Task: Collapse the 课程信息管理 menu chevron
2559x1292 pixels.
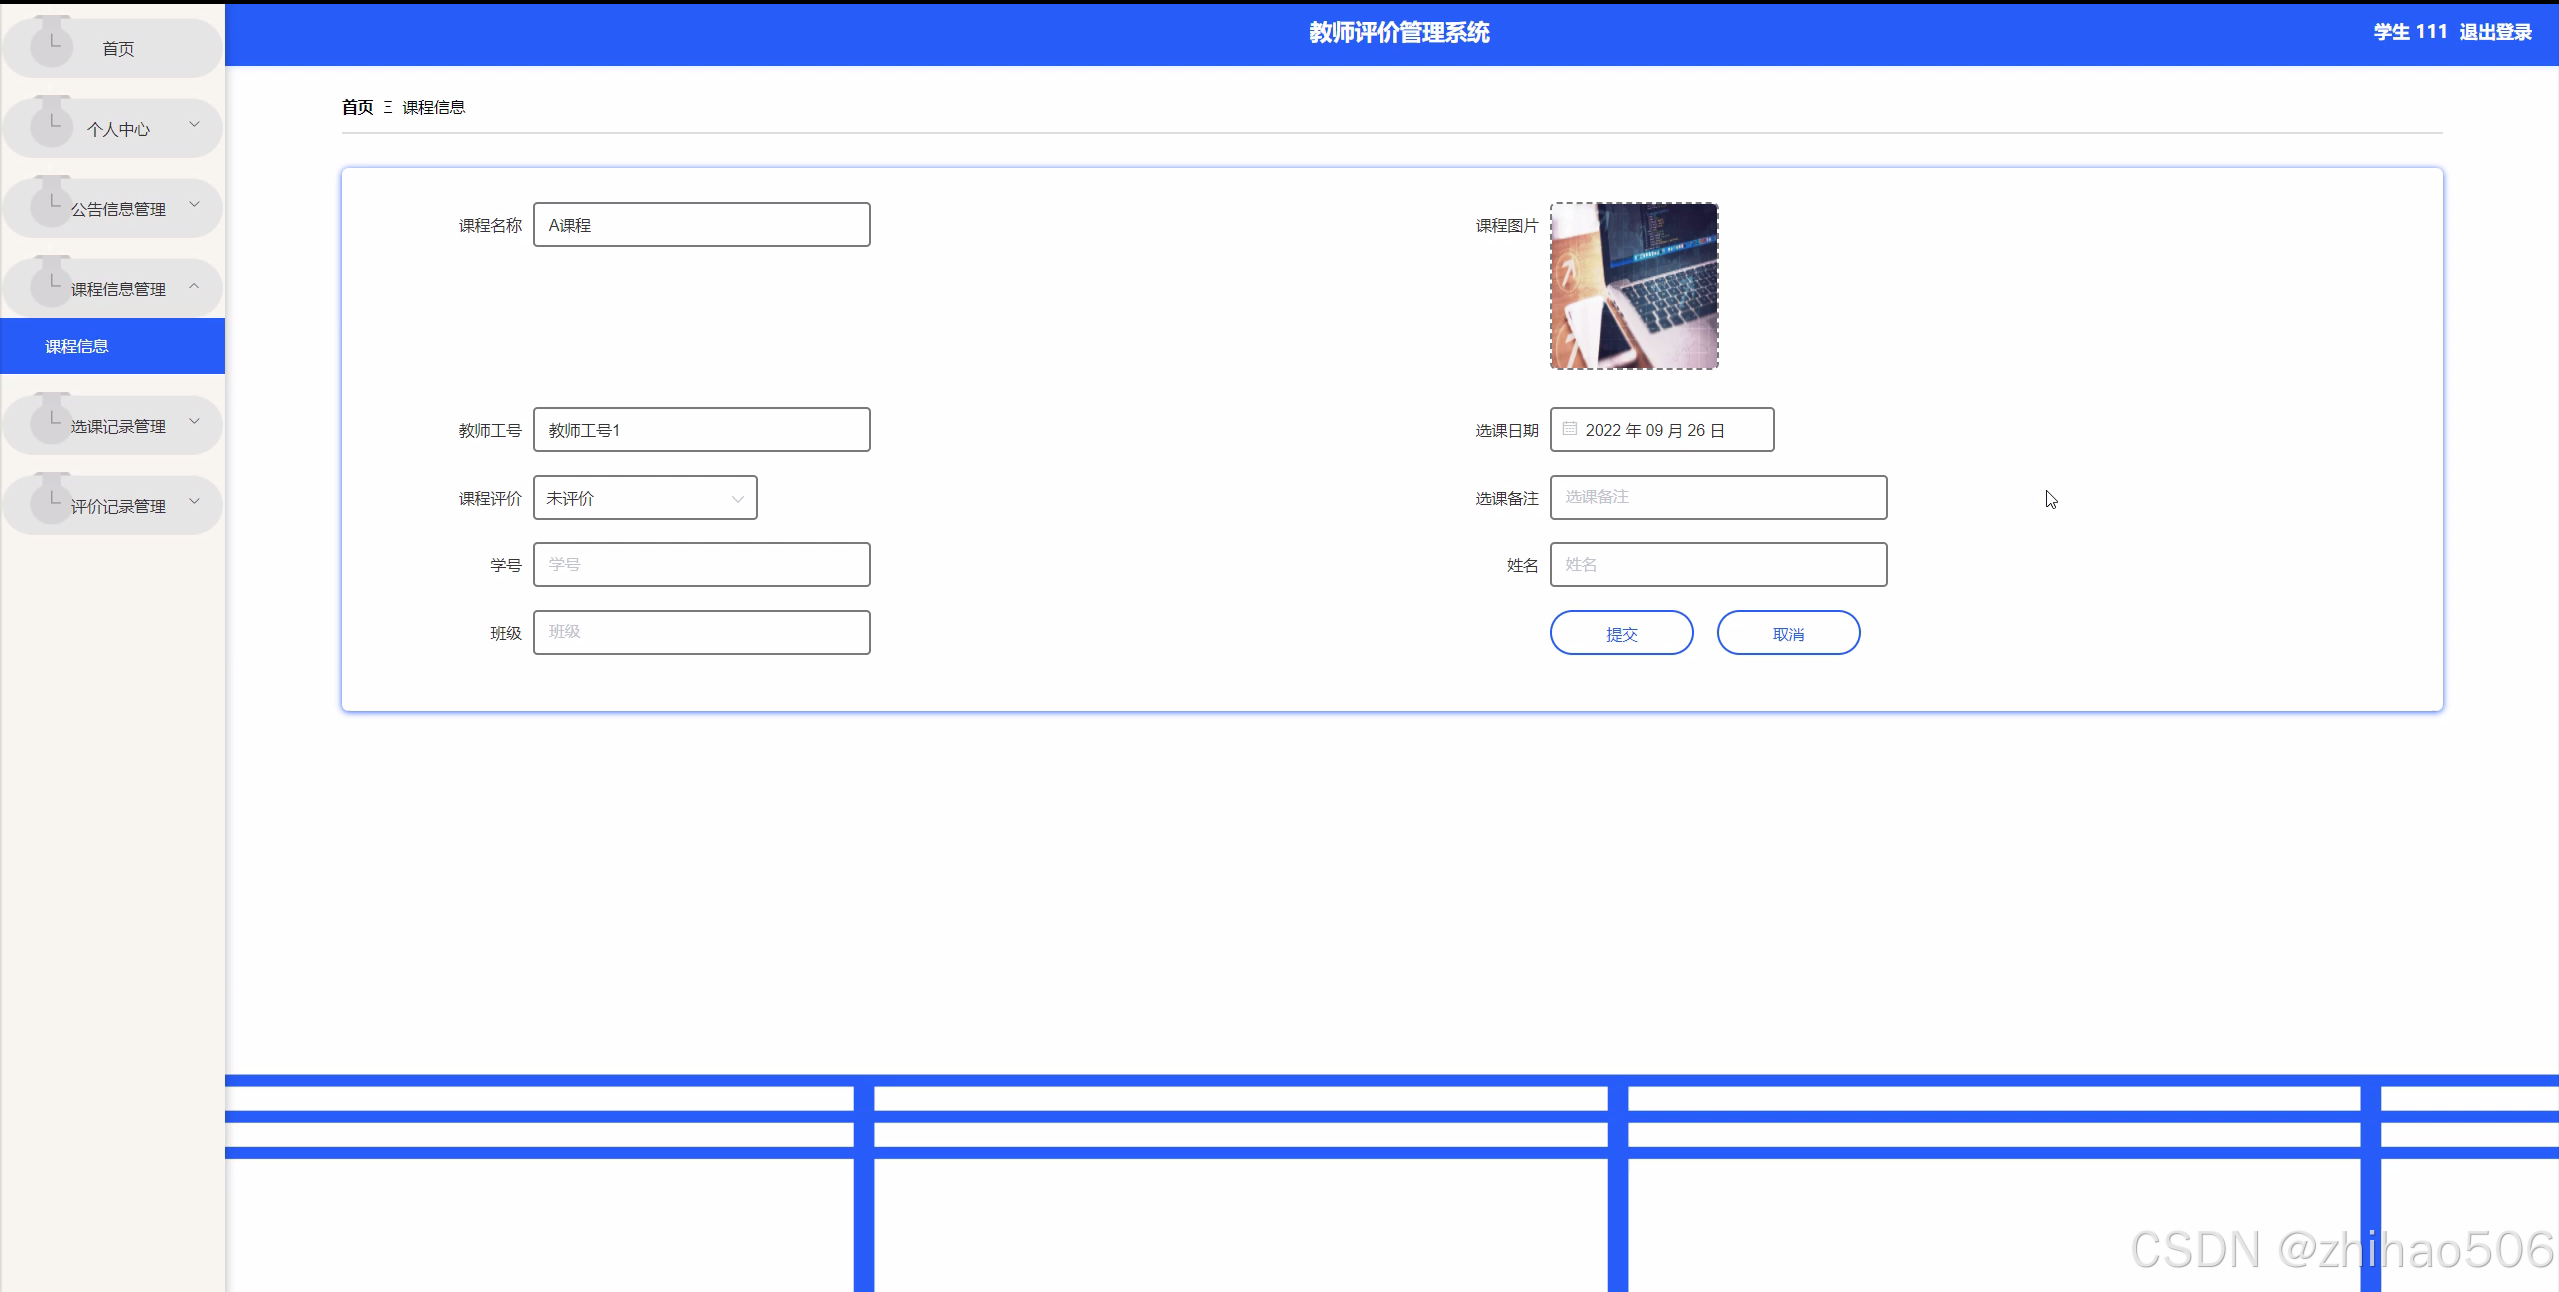Action: 194,286
